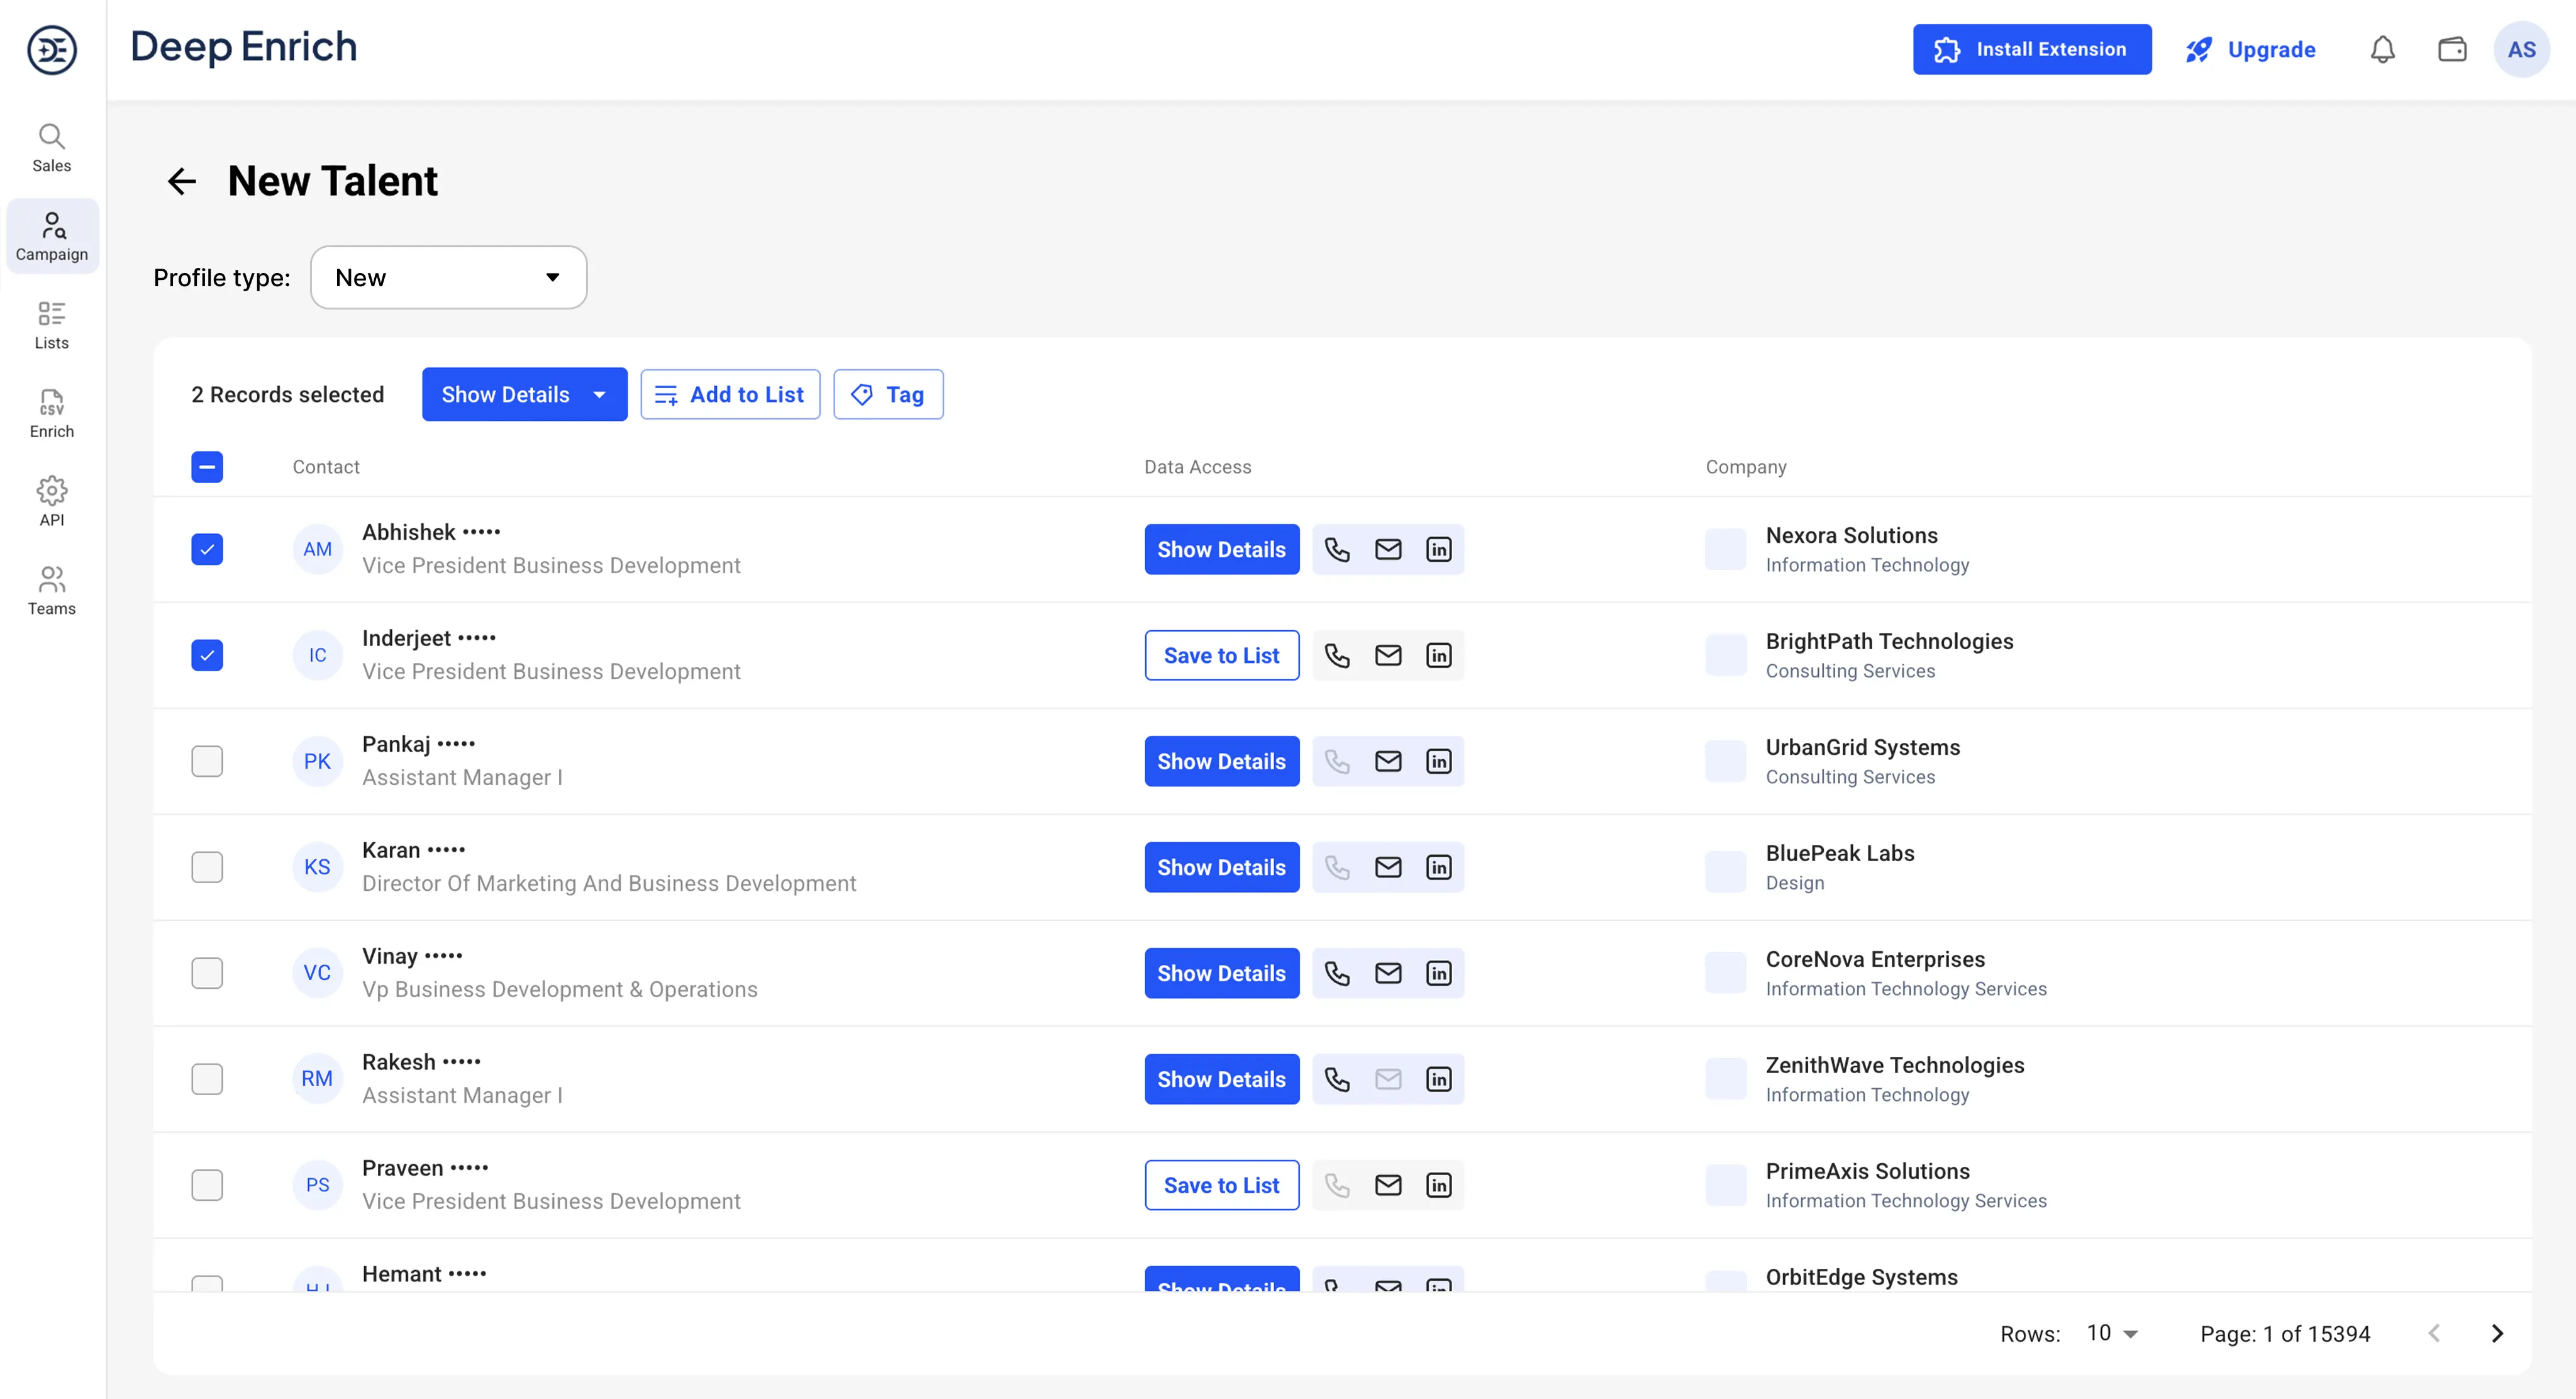Click the BluePeak Labs company name

tap(1840, 853)
